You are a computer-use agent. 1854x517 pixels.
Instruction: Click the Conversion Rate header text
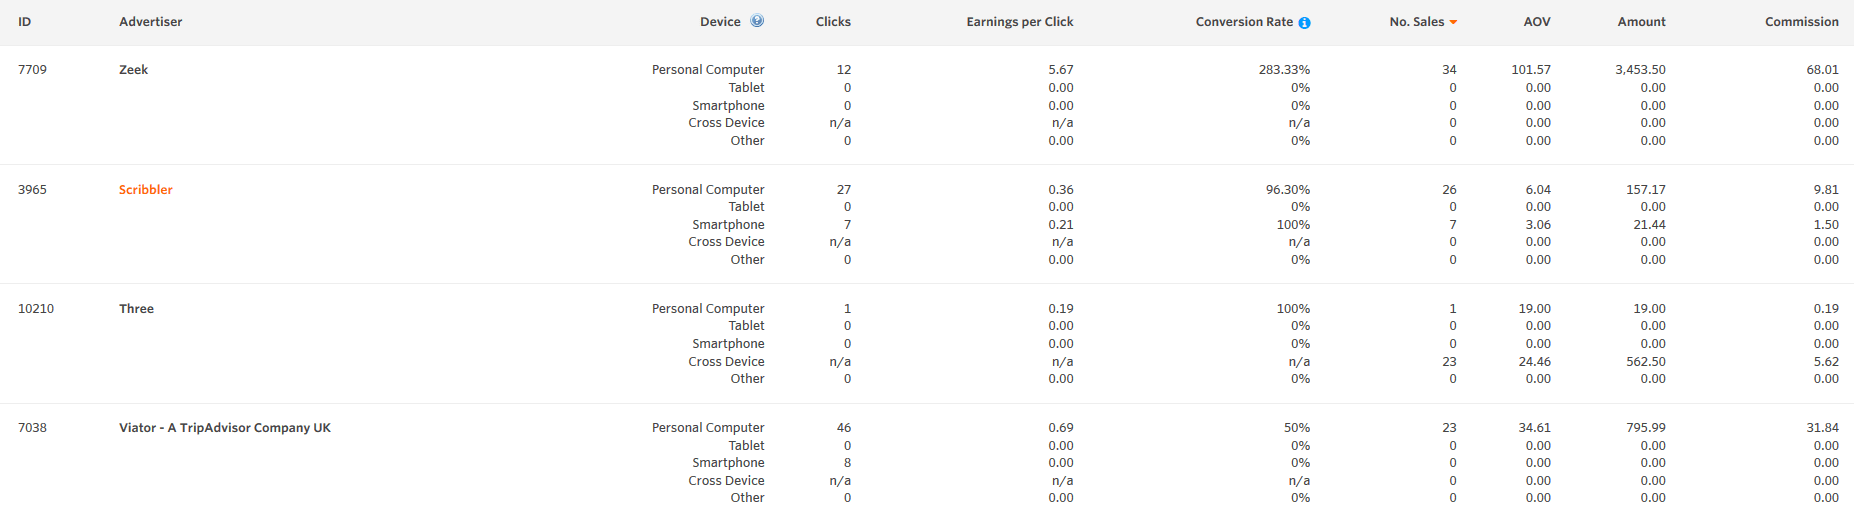[x=1244, y=22]
